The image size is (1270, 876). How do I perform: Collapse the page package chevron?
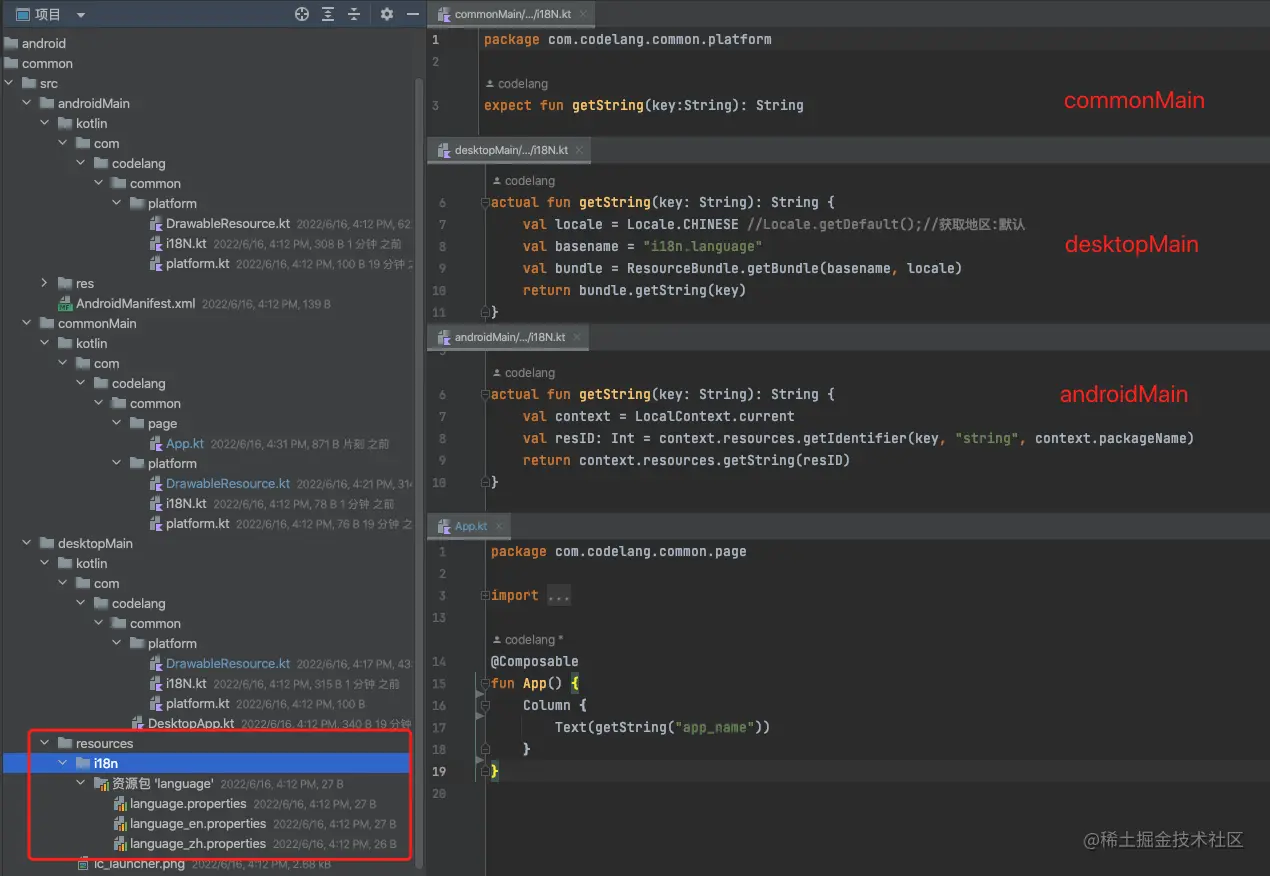(x=117, y=424)
